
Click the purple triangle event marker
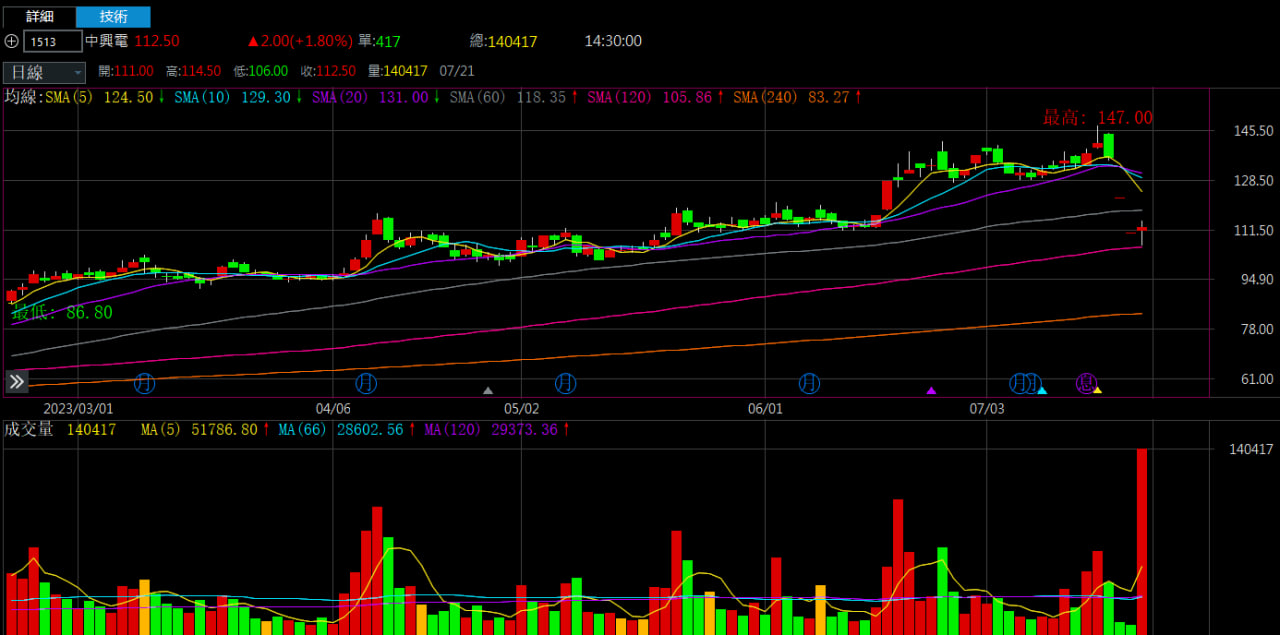click(931, 390)
